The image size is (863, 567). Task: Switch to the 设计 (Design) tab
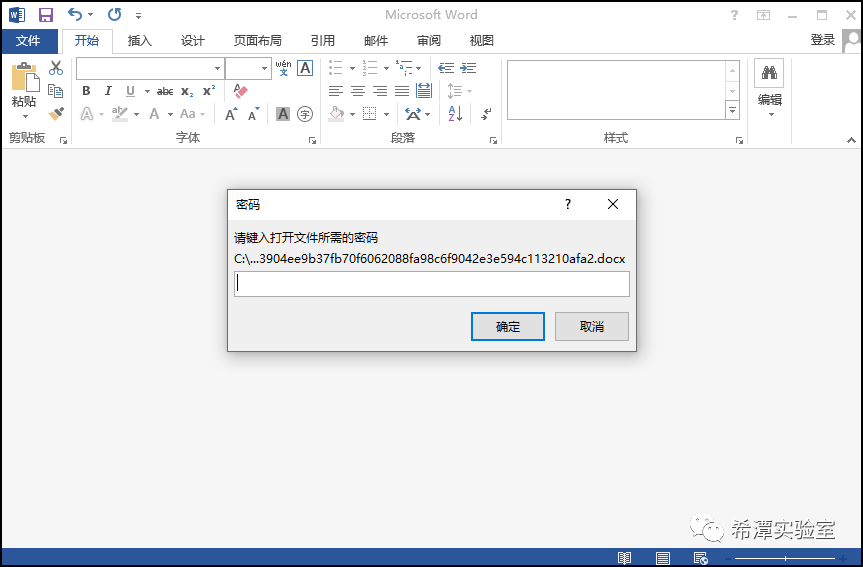(193, 41)
